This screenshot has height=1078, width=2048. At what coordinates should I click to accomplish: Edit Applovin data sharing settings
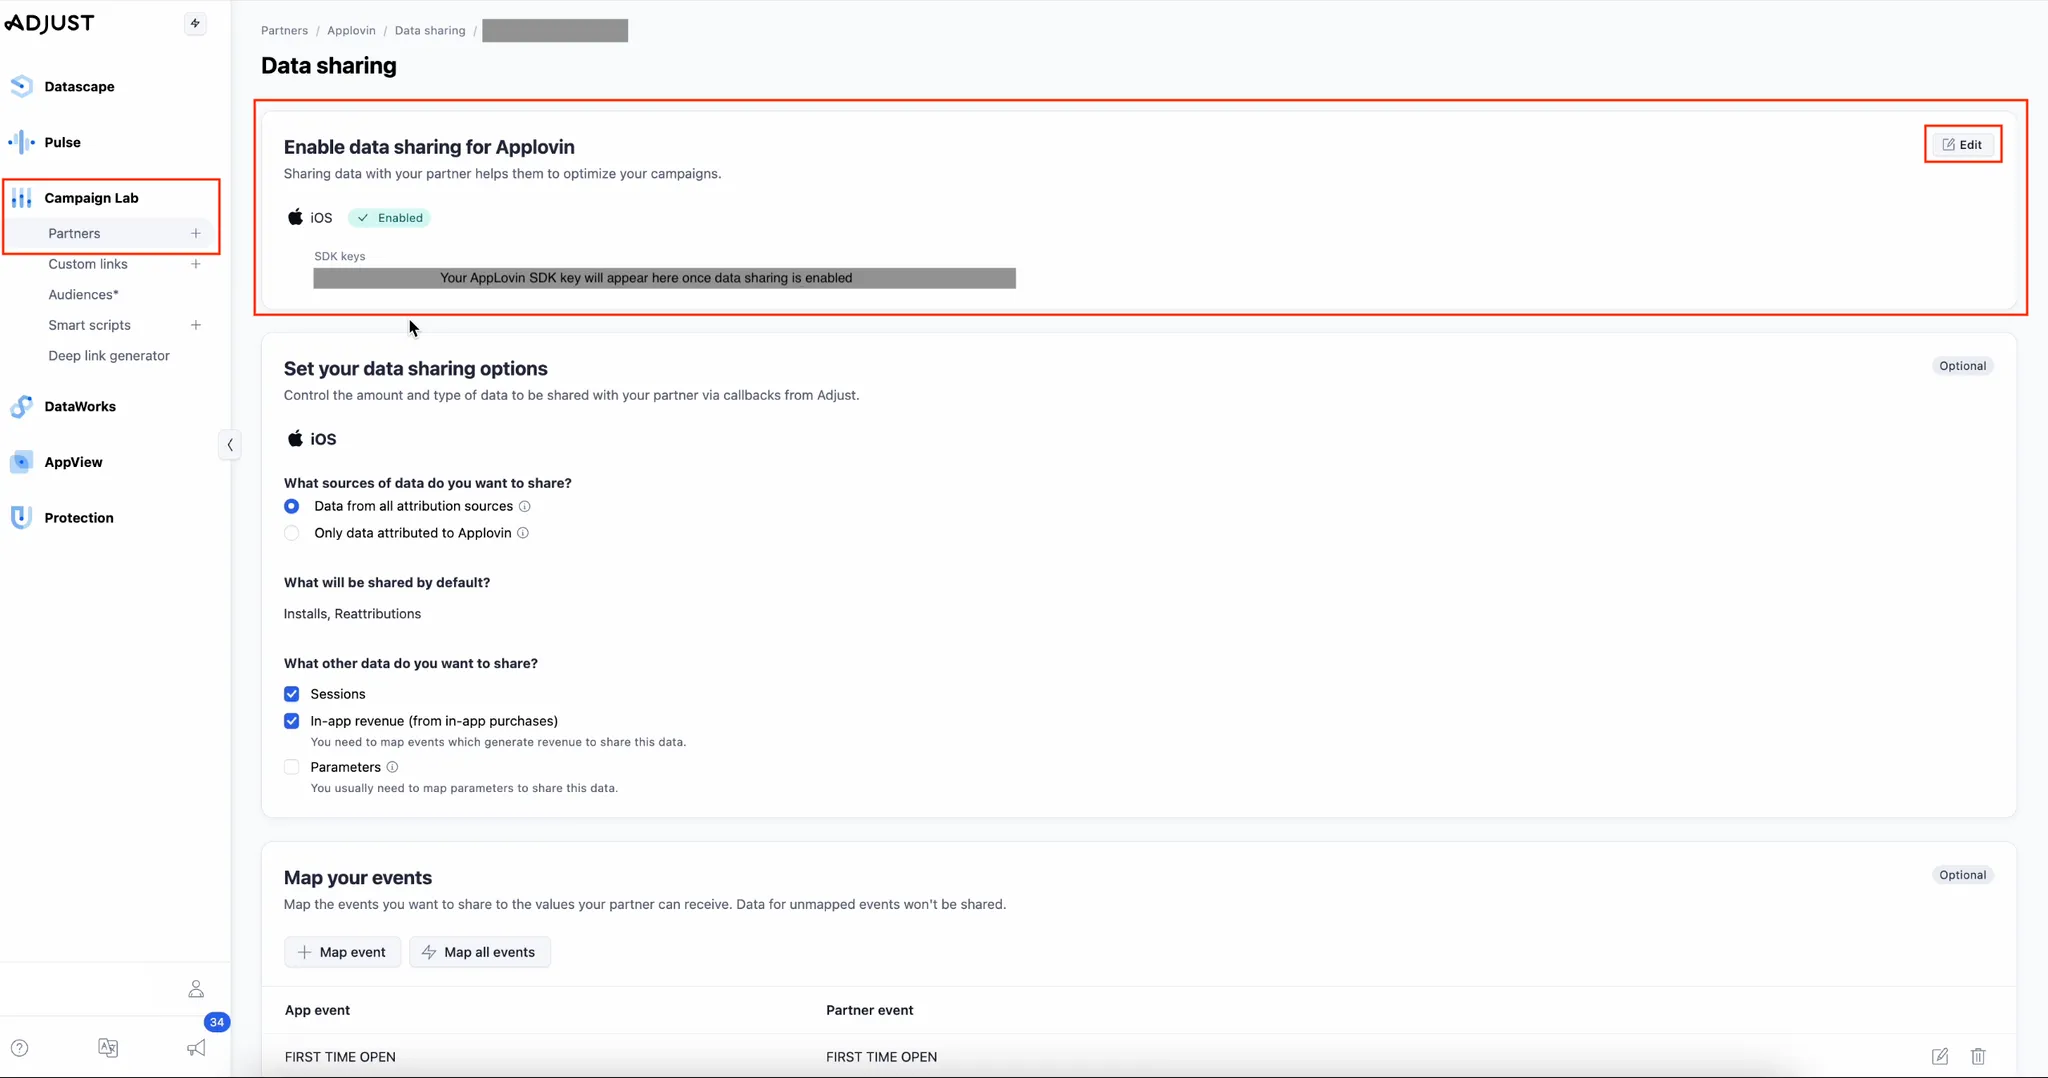click(1962, 145)
